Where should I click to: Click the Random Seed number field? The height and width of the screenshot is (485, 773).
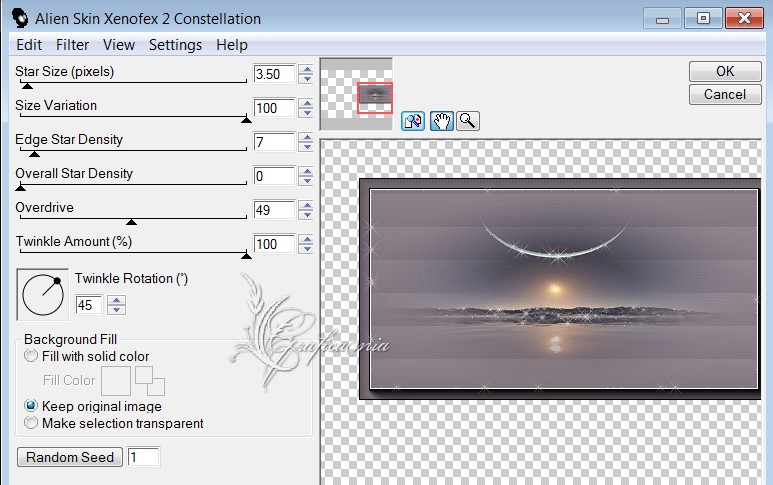pos(143,457)
